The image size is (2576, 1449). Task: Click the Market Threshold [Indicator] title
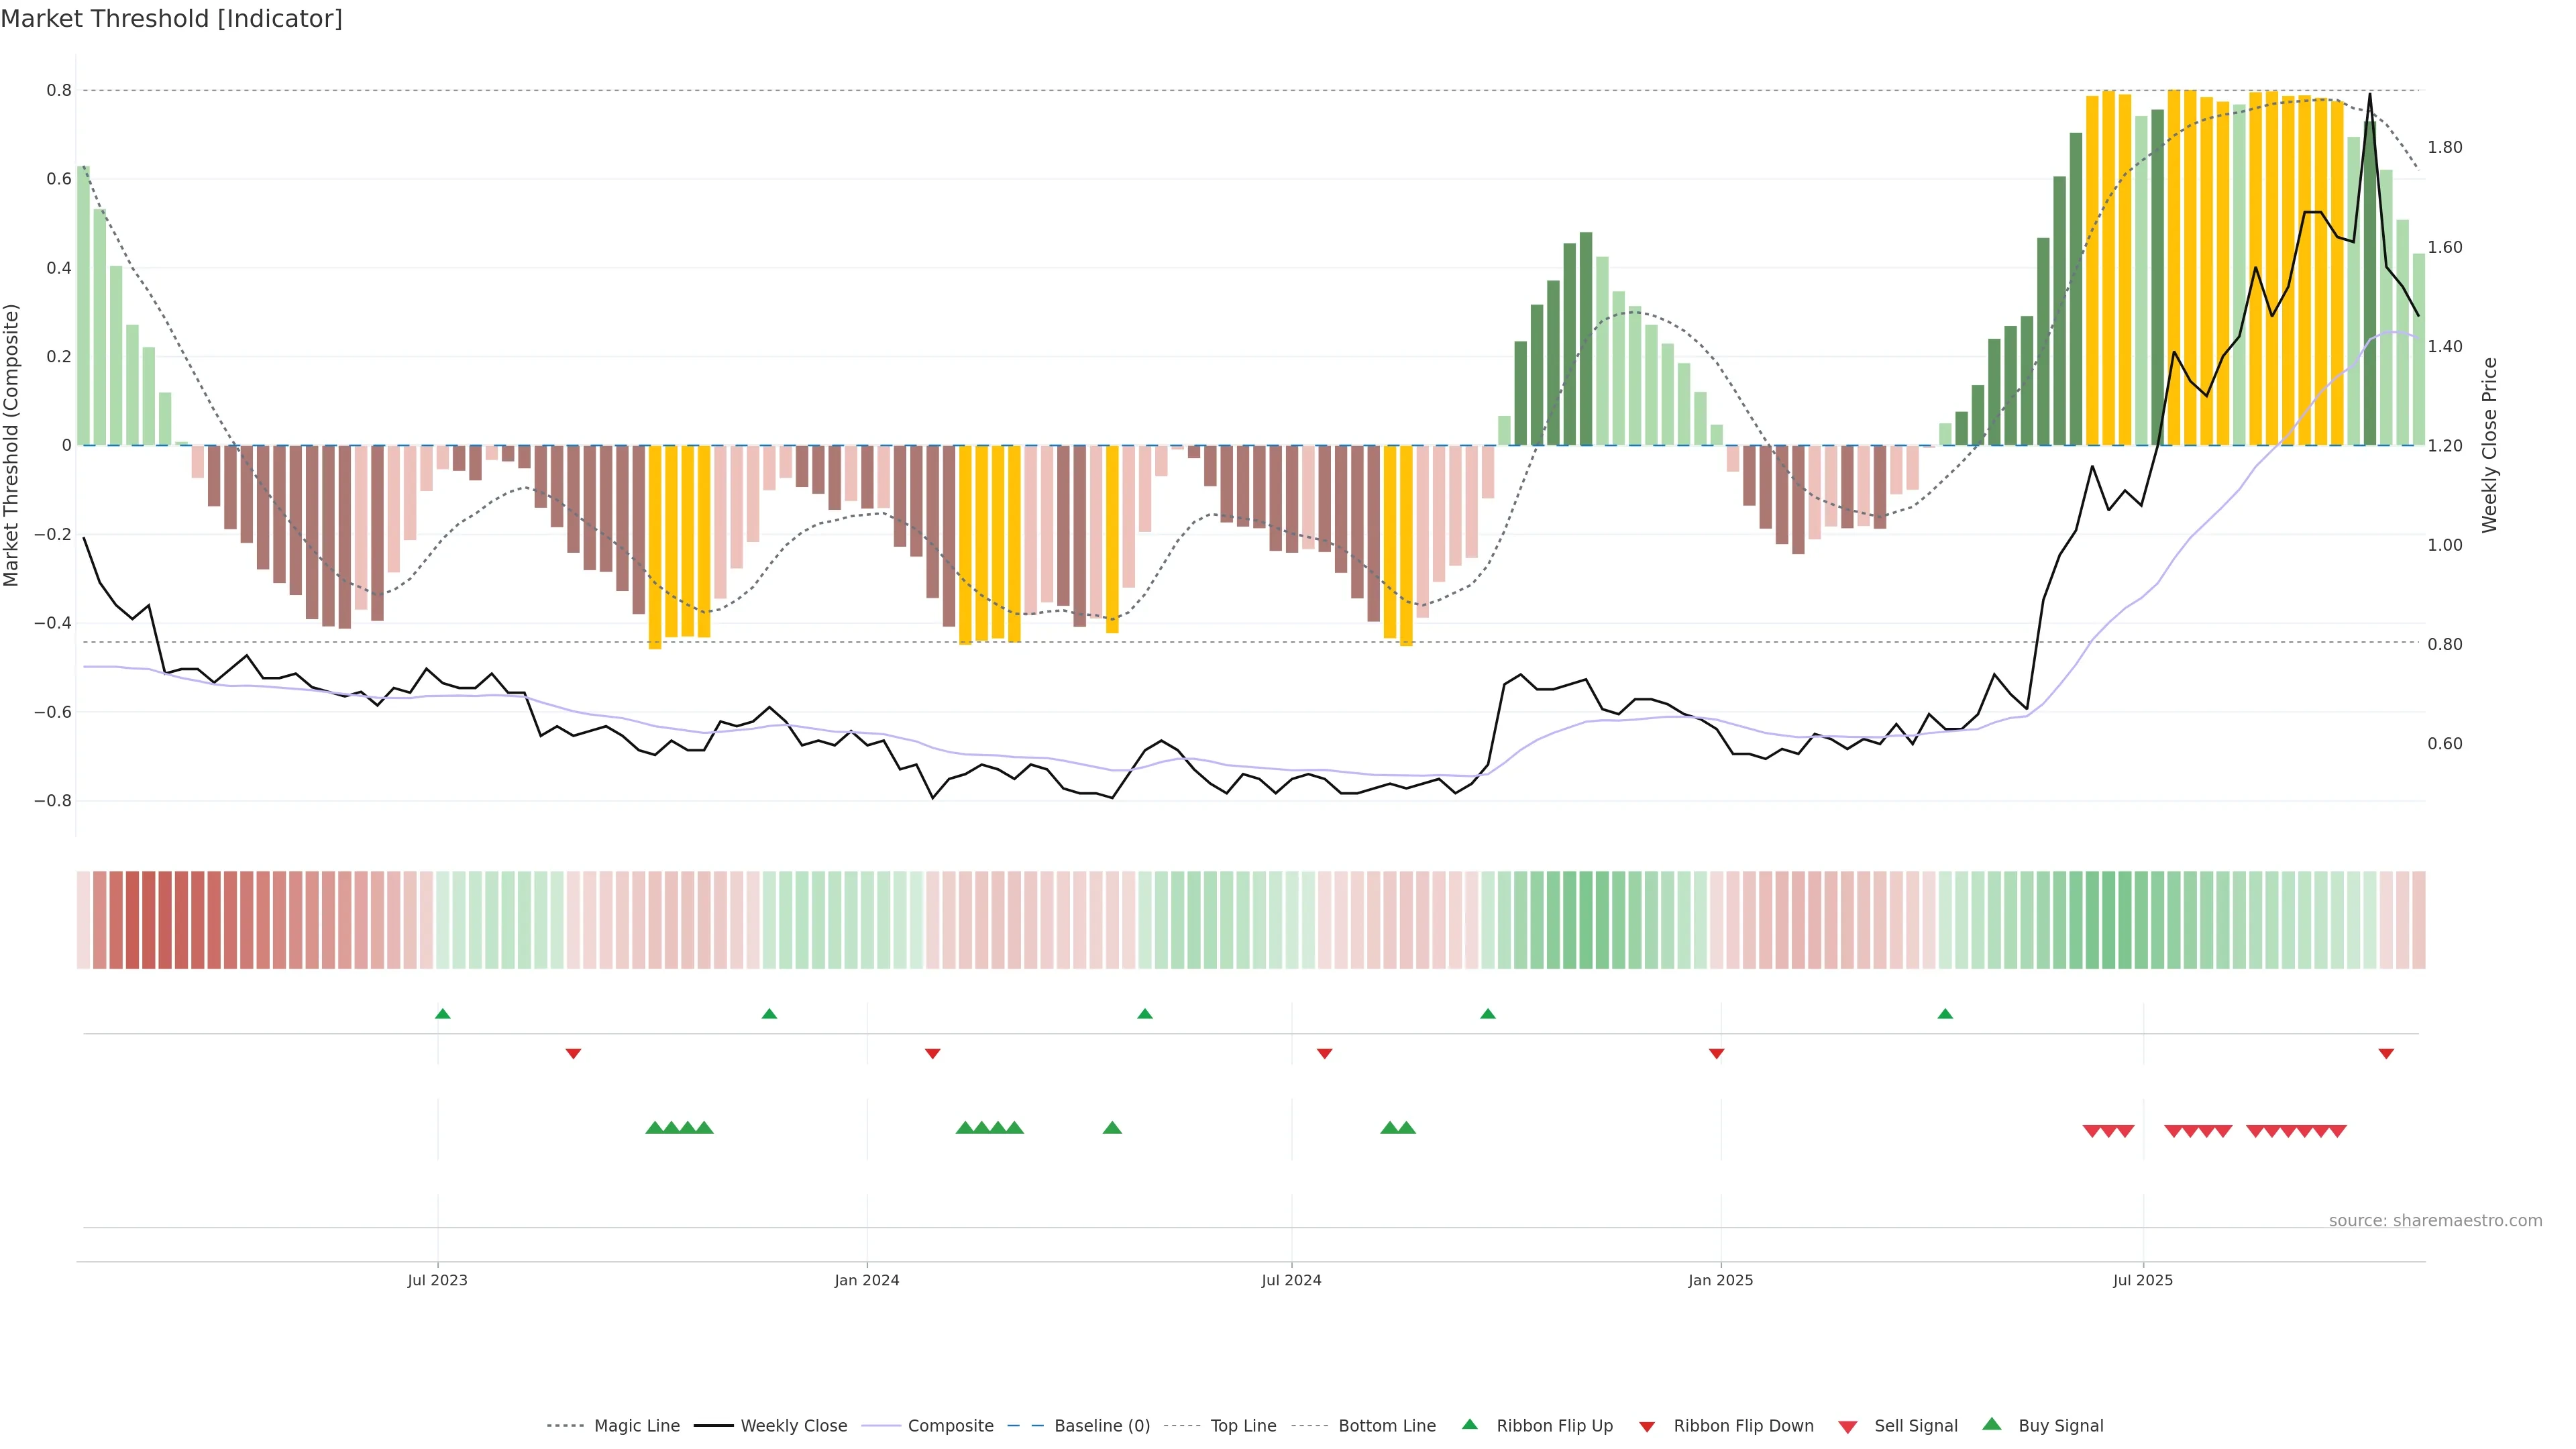tap(171, 19)
